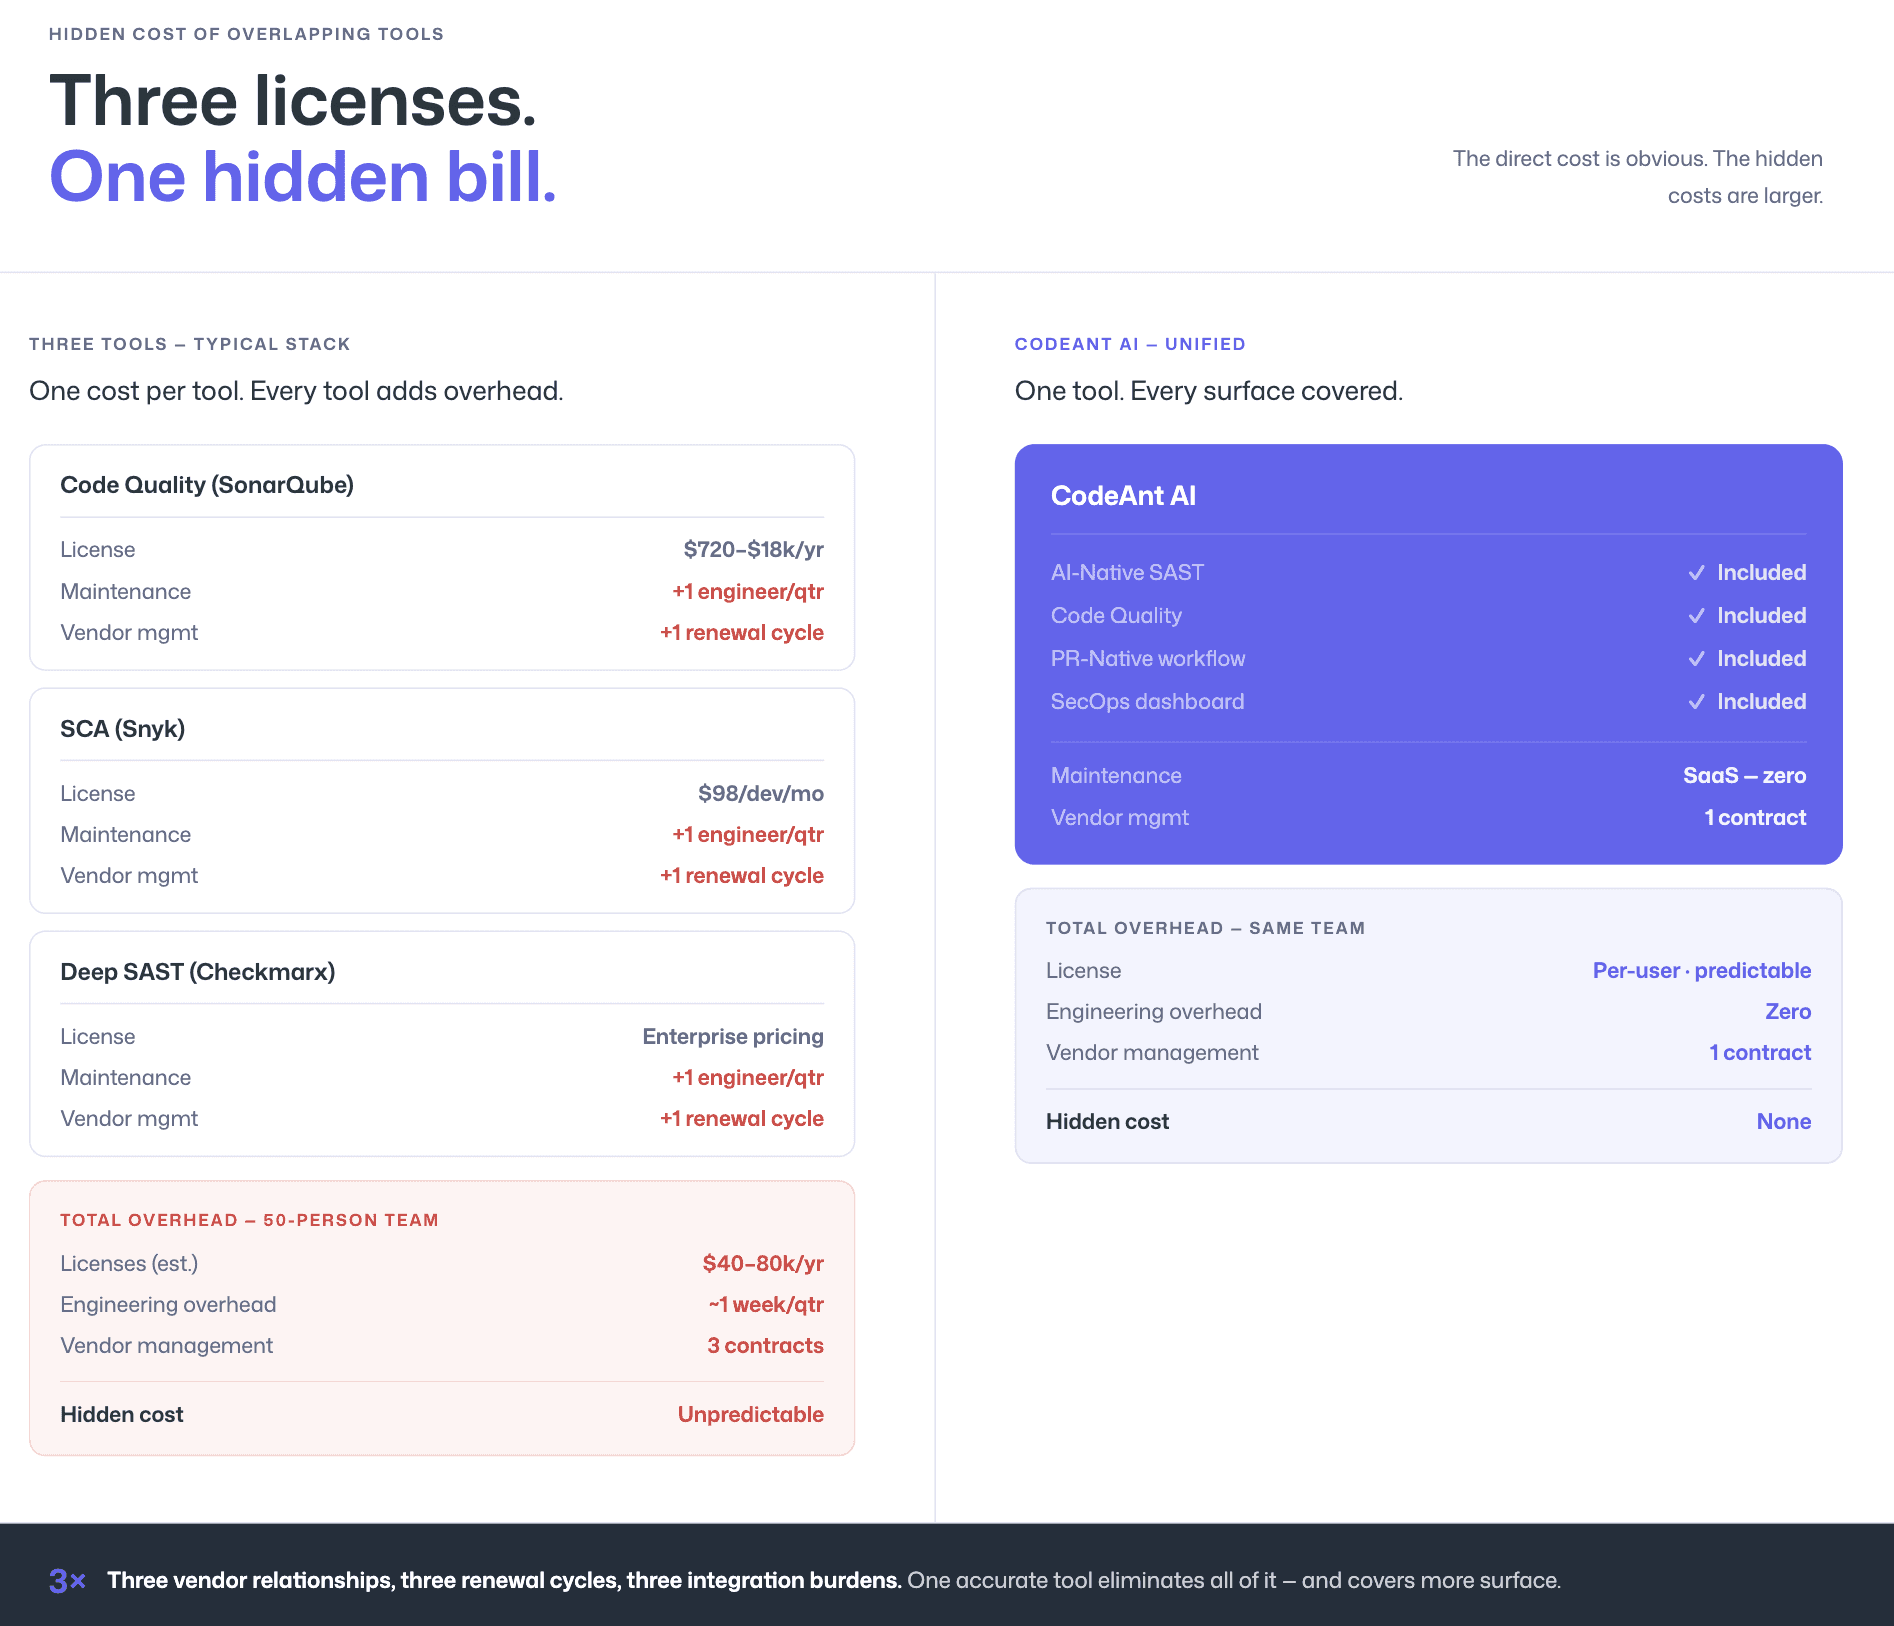Image resolution: width=1894 pixels, height=1626 pixels.
Task: Click the 'Per-user · predictable' license value
Action: click(x=1701, y=971)
